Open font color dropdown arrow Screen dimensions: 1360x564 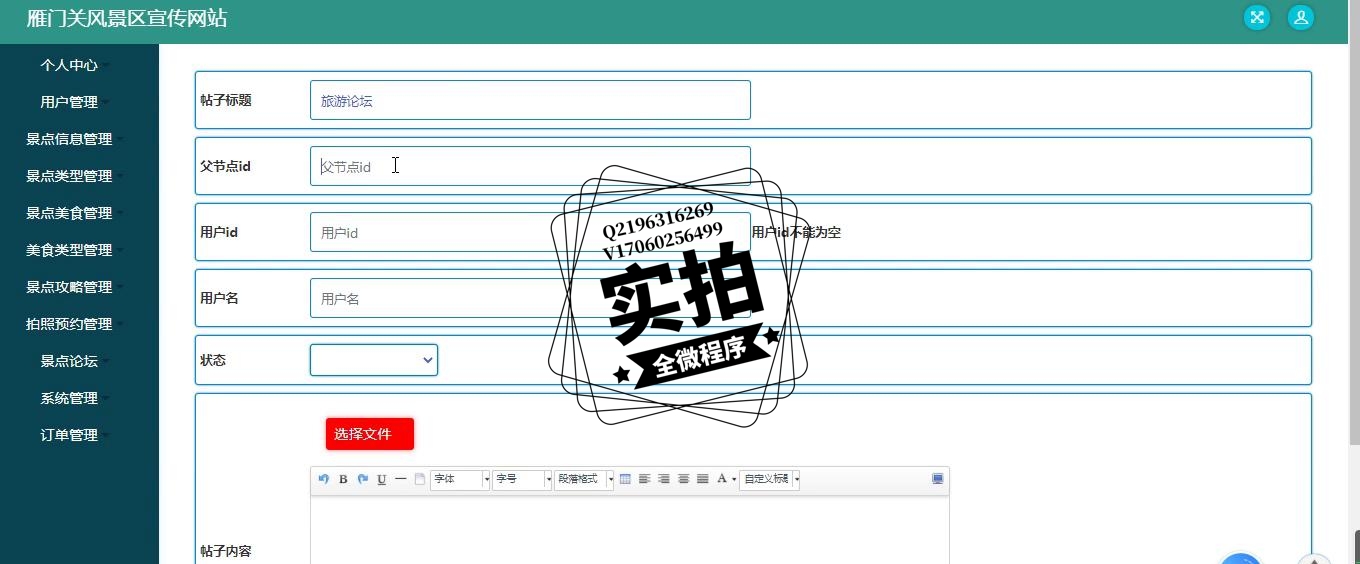click(734, 480)
